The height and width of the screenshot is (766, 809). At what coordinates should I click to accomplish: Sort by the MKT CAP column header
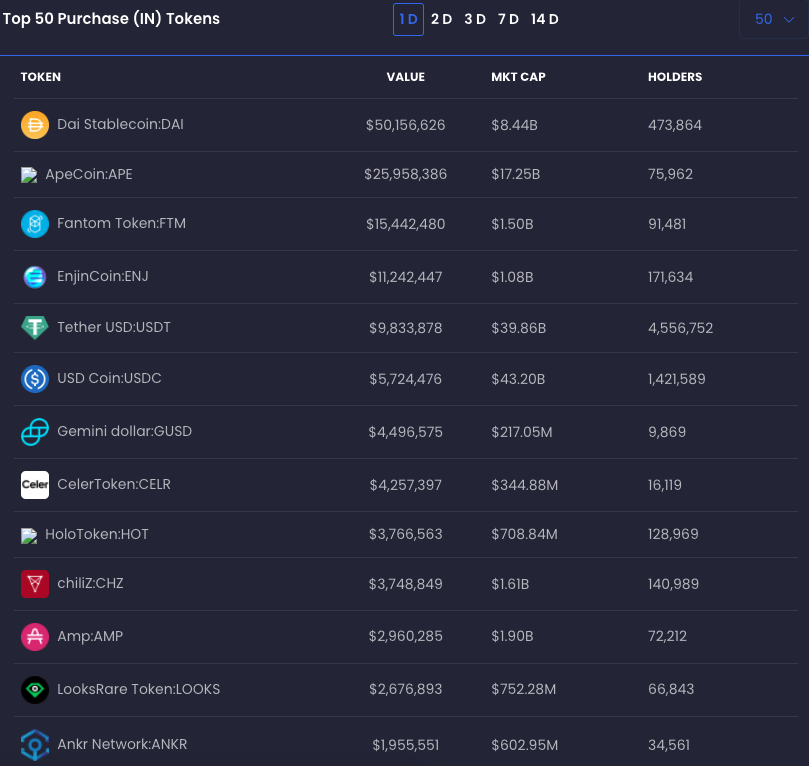(x=518, y=77)
